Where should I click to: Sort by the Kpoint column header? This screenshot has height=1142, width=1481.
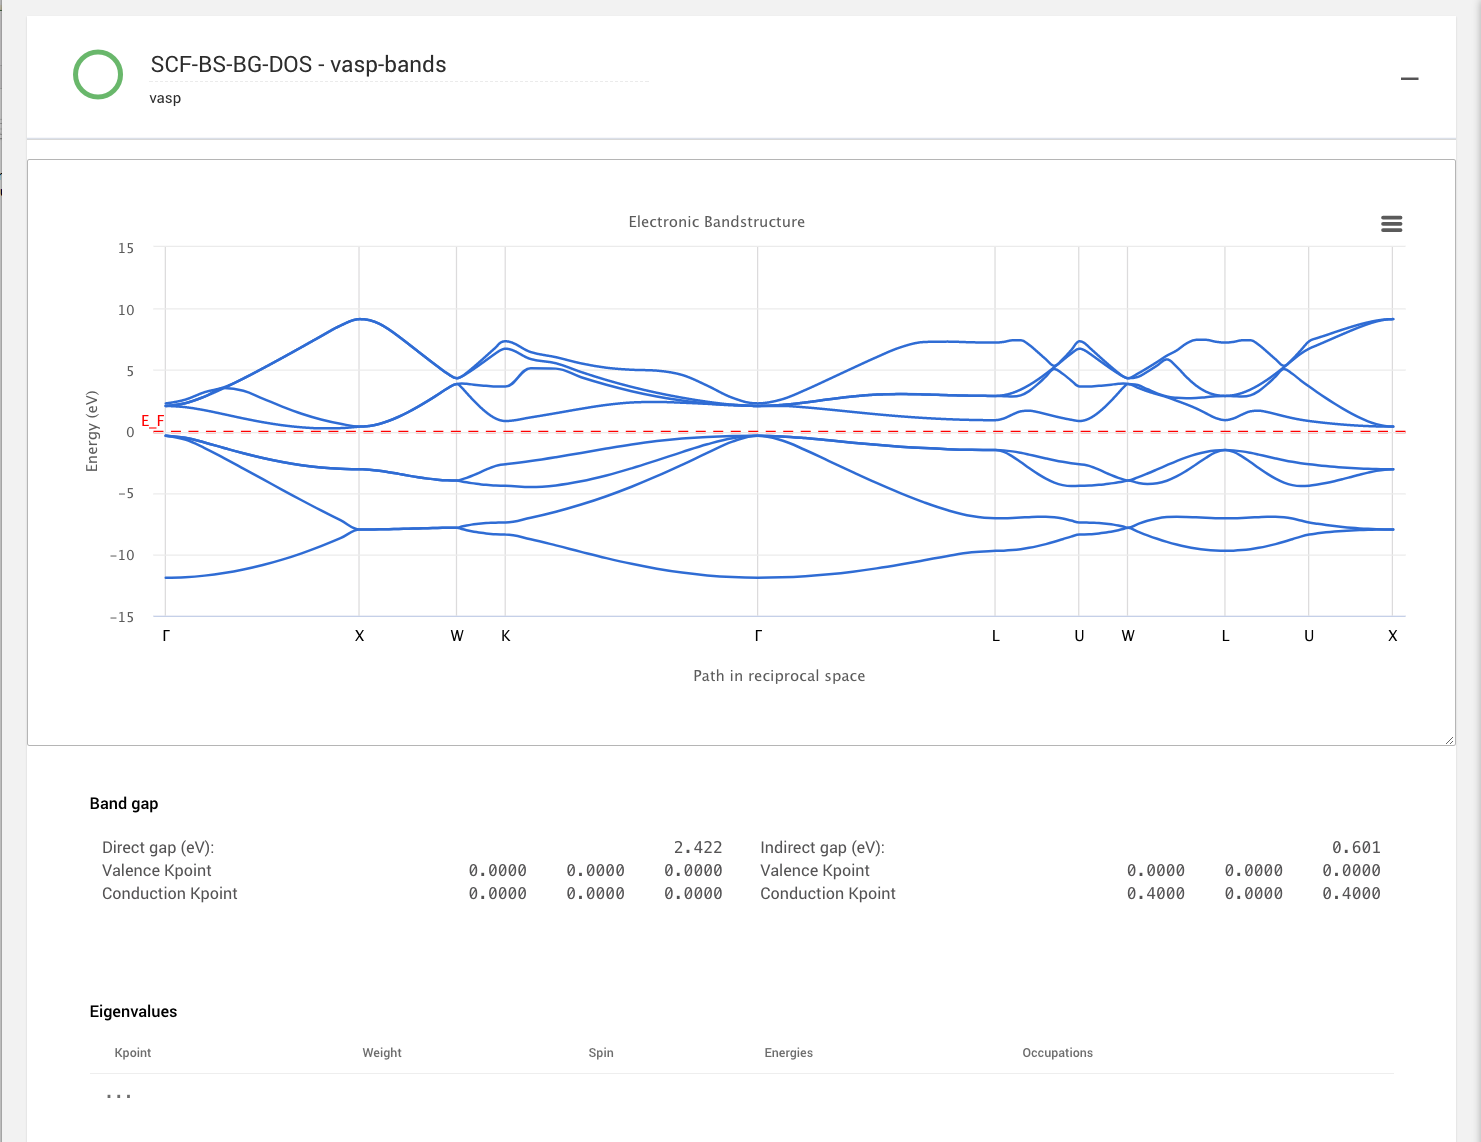[133, 1053]
